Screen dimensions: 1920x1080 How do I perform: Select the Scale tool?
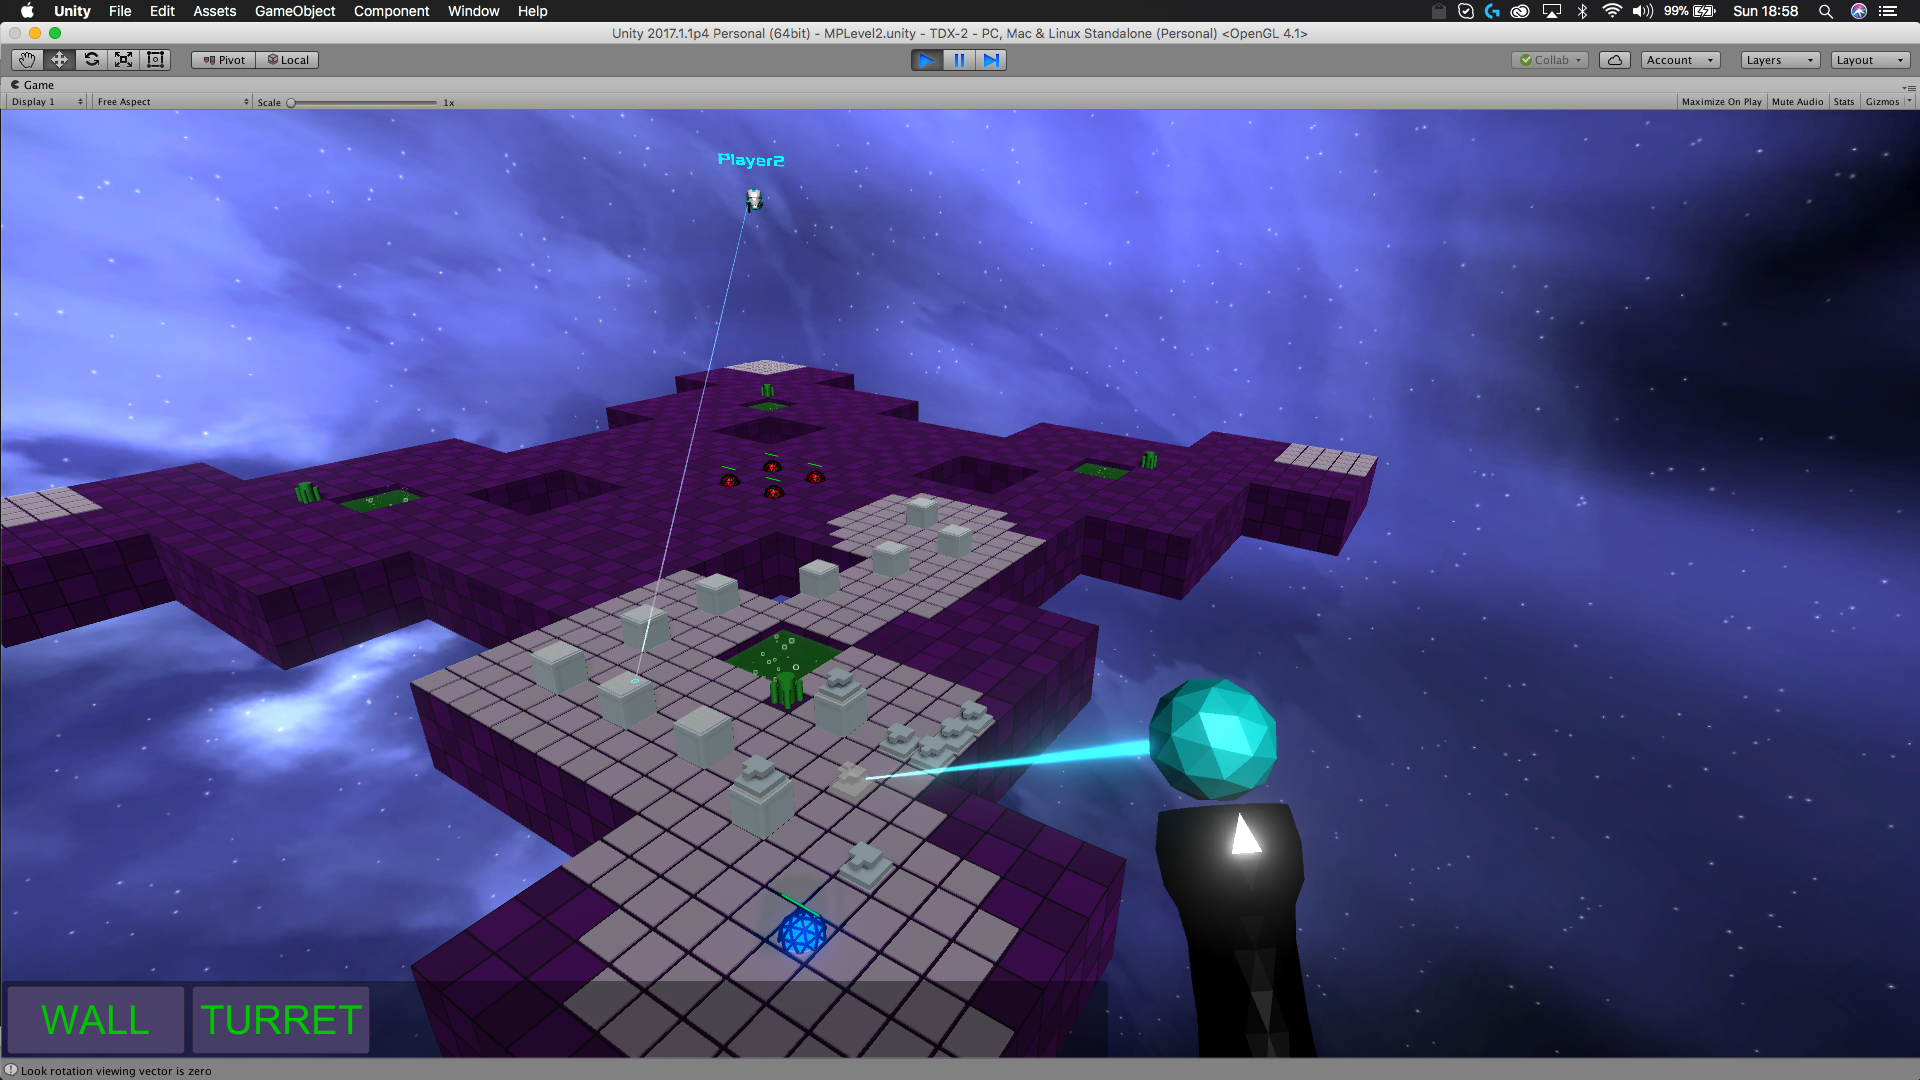[123, 60]
